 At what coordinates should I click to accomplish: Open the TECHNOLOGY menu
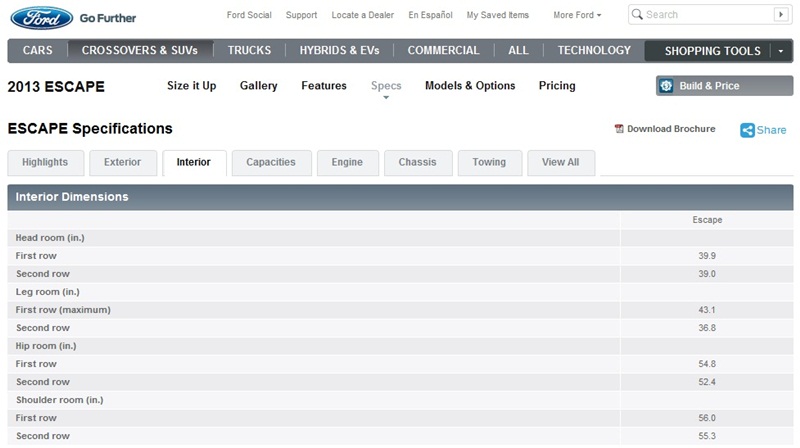click(x=594, y=51)
